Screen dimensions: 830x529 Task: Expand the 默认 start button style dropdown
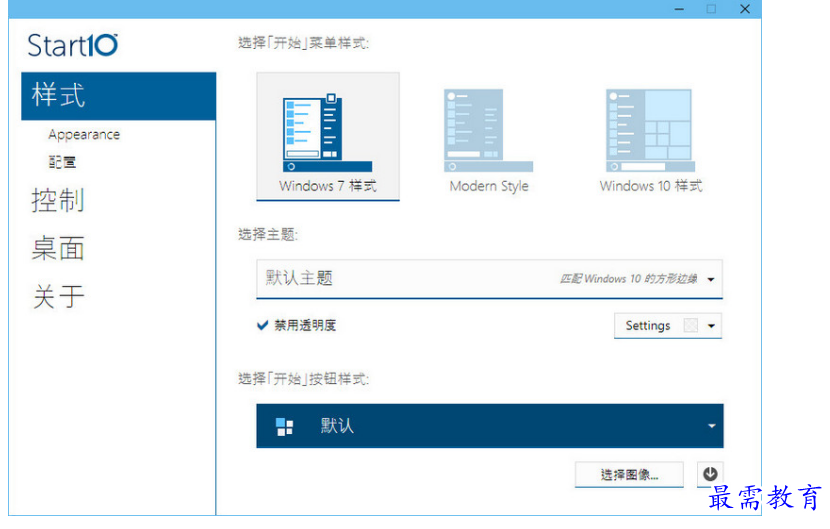(490, 426)
